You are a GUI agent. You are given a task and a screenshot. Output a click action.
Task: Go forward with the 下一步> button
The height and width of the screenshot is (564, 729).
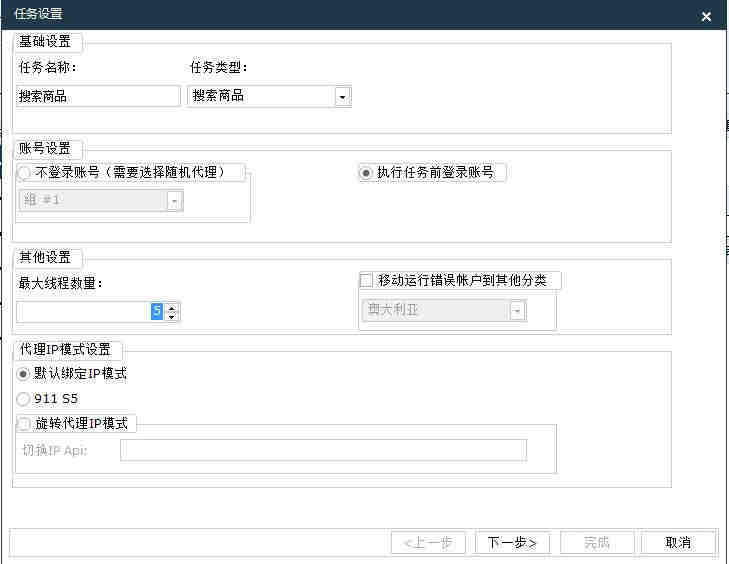point(512,542)
